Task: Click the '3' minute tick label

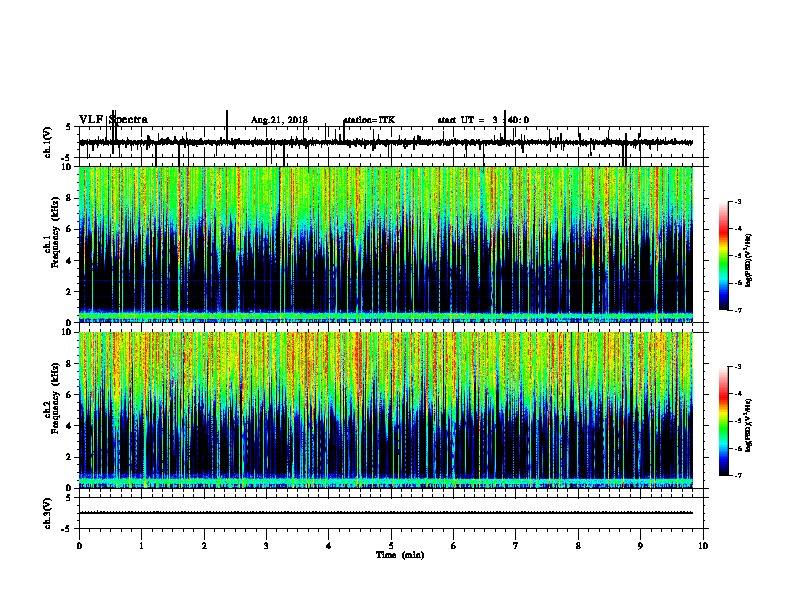Action: [266, 546]
